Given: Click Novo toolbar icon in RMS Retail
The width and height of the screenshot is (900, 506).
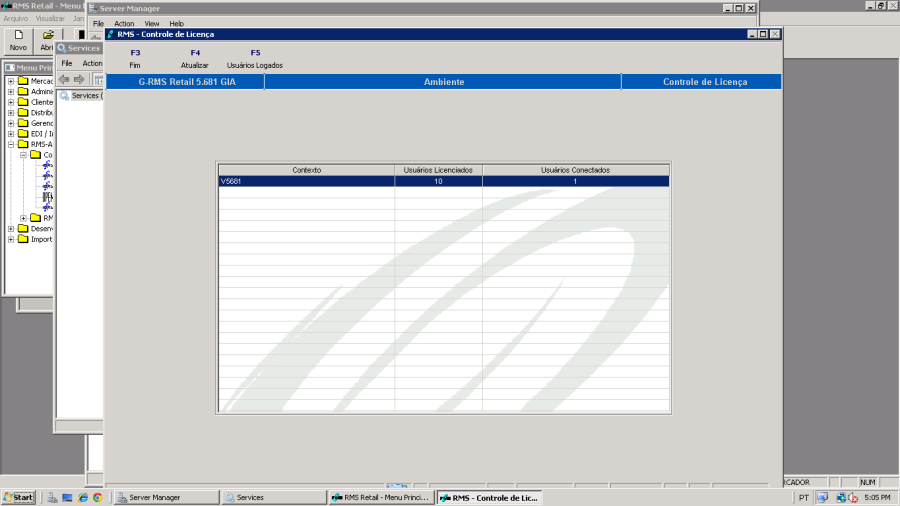Looking at the screenshot, I should pos(18,41).
